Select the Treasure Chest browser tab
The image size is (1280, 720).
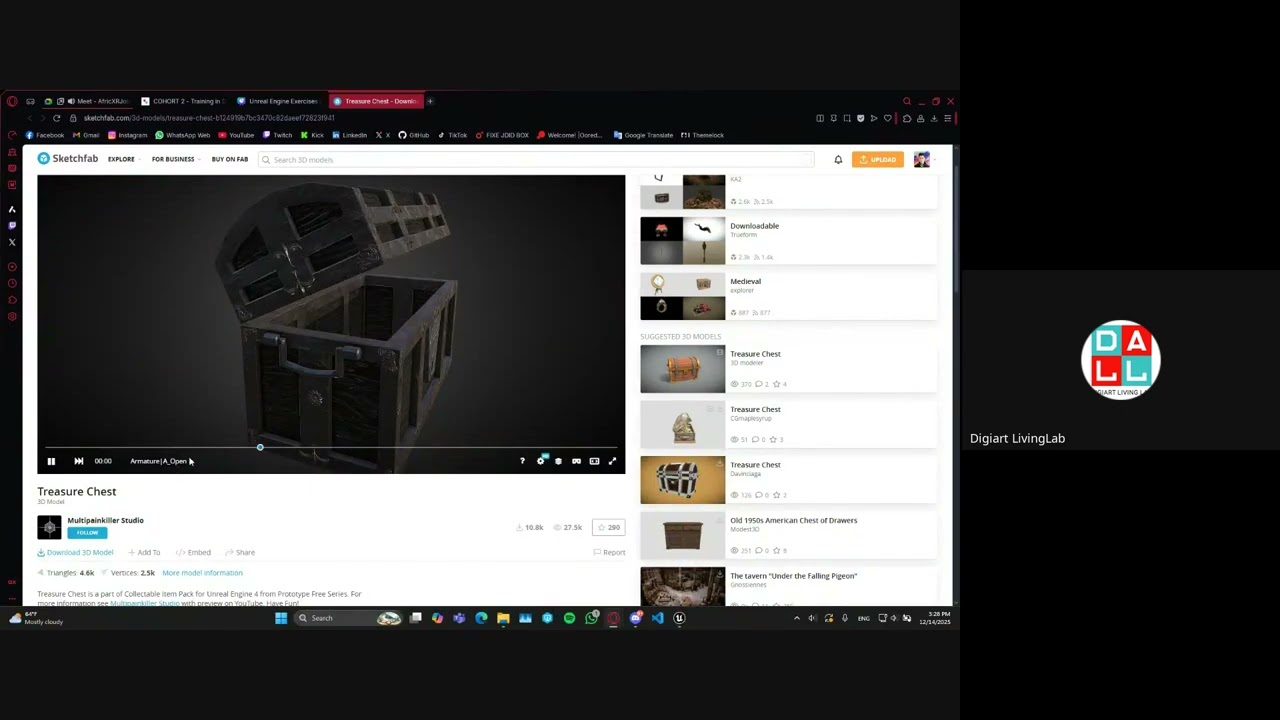point(375,101)
